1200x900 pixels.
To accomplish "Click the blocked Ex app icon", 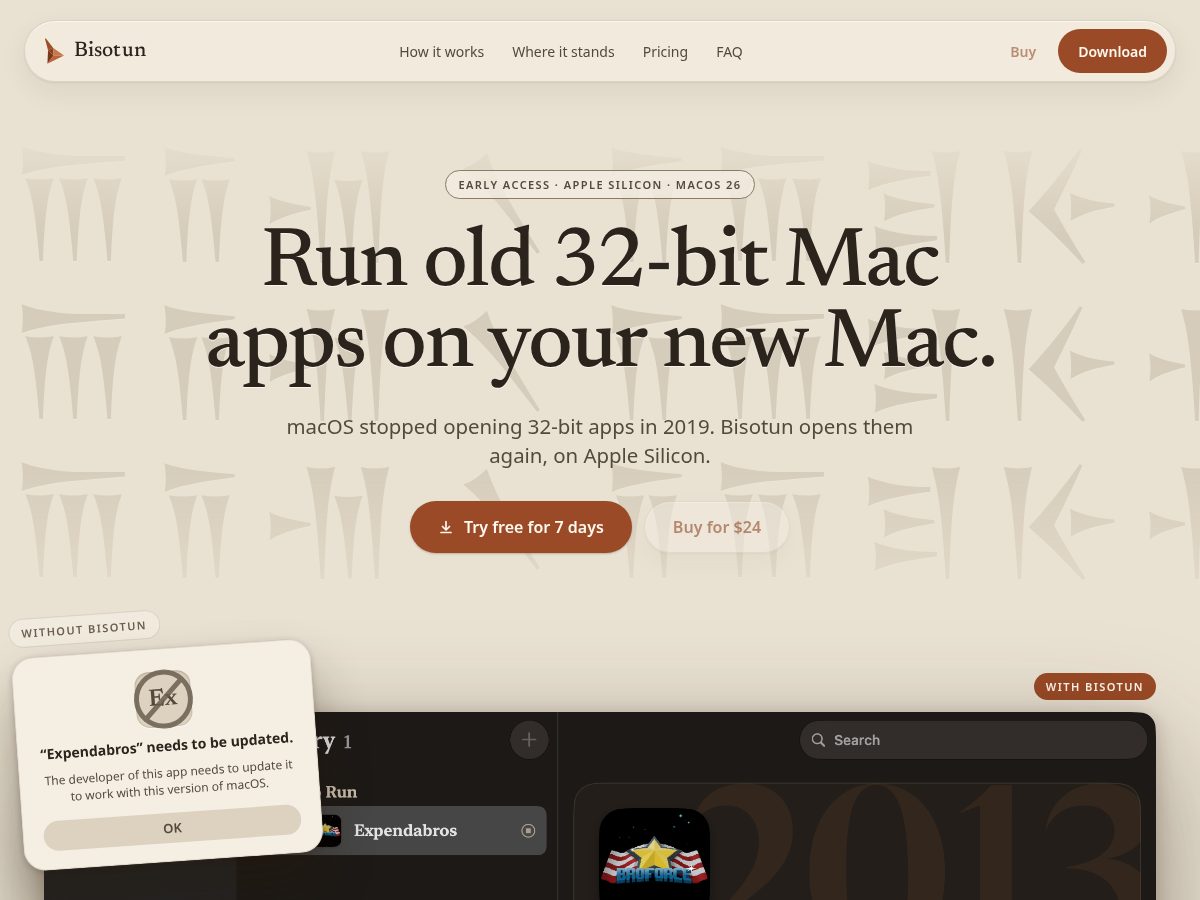I will 163,698.
